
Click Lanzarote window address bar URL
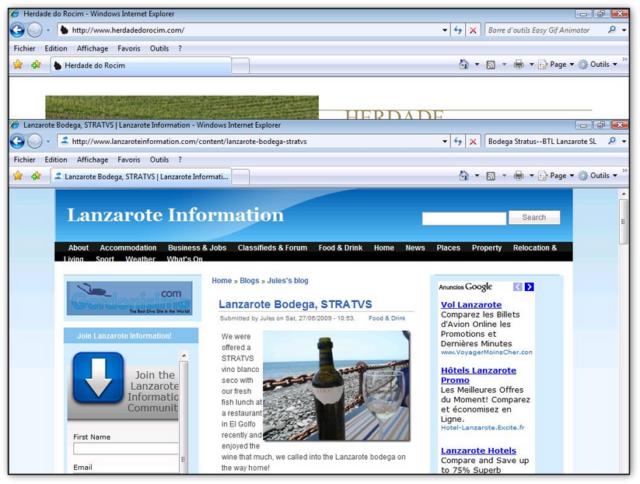(x=189, y=142)
